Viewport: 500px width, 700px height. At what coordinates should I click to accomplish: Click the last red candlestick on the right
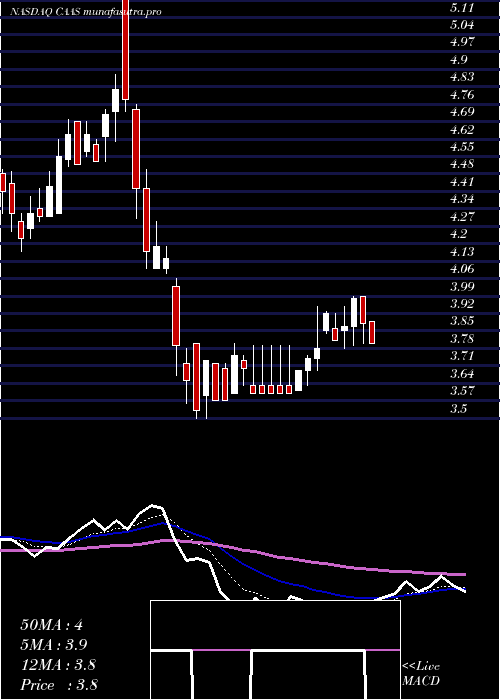371,332
